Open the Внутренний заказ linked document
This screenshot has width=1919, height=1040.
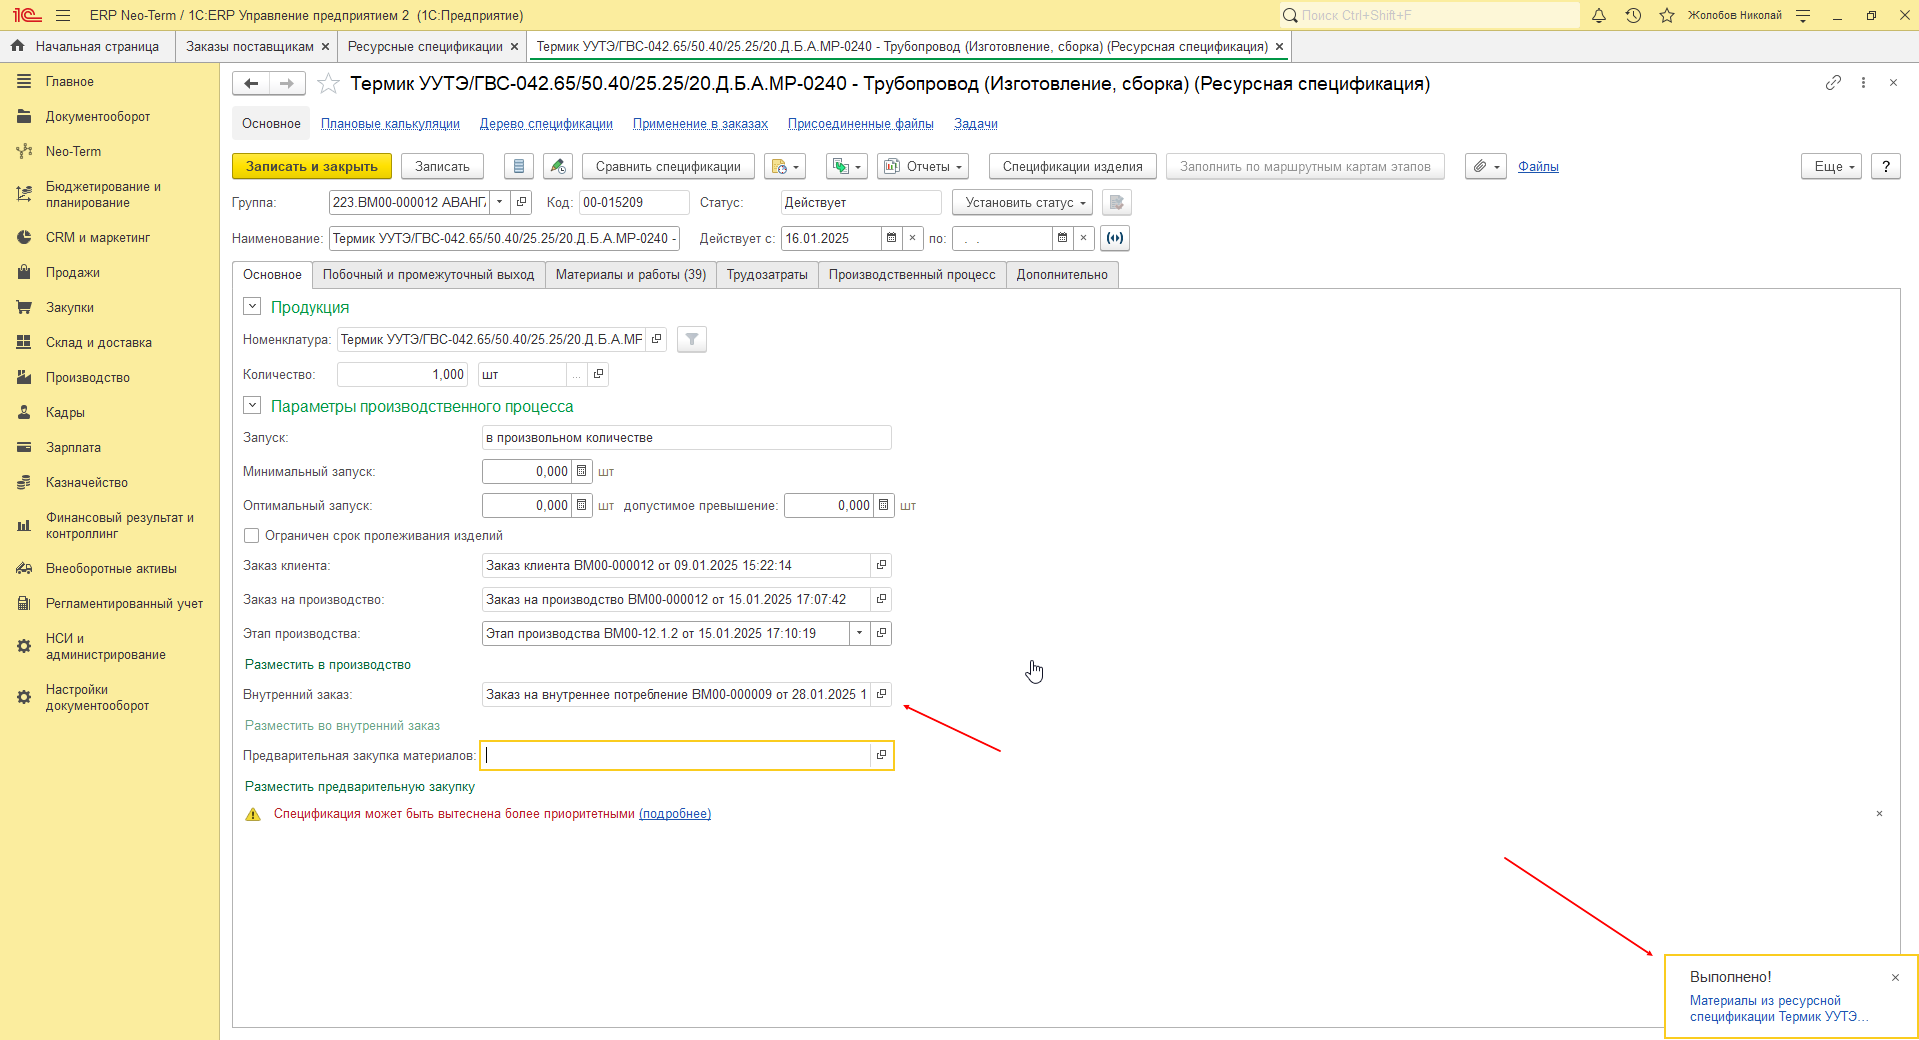(x=881, y=694)
